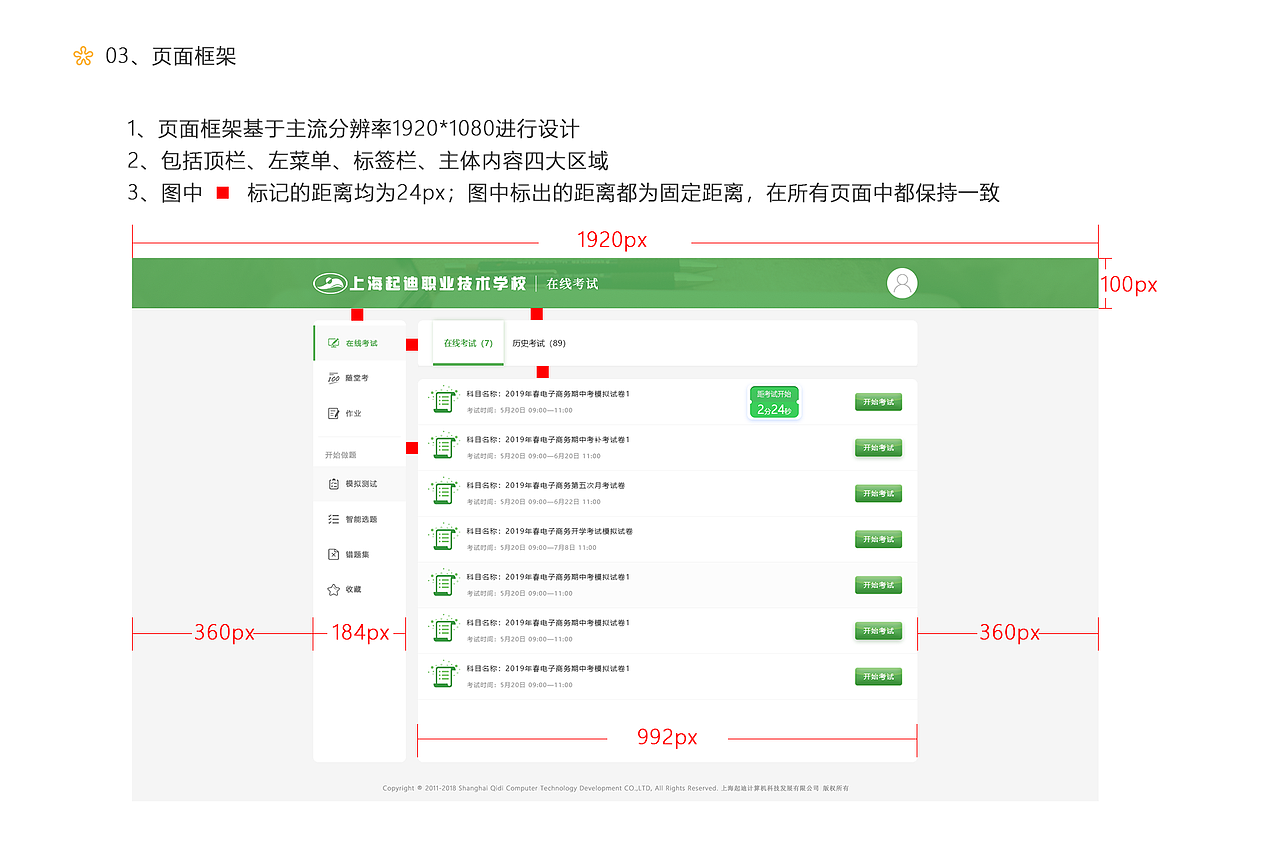Screen dimensions: 1280x850
Task: Click the 距考试开始 2分24秒 countdown badge
Action: [774, 402]
